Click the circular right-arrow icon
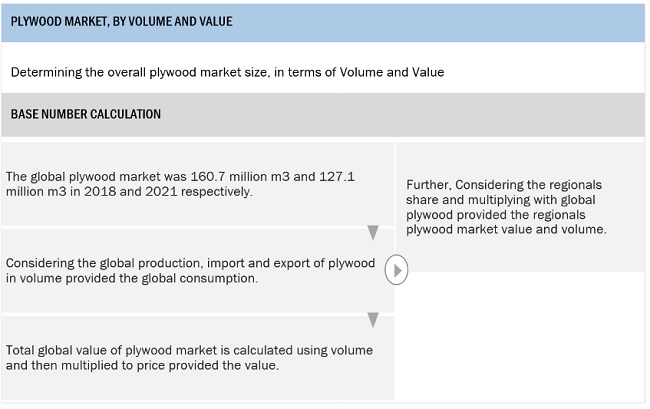 (x=398, y=269)
